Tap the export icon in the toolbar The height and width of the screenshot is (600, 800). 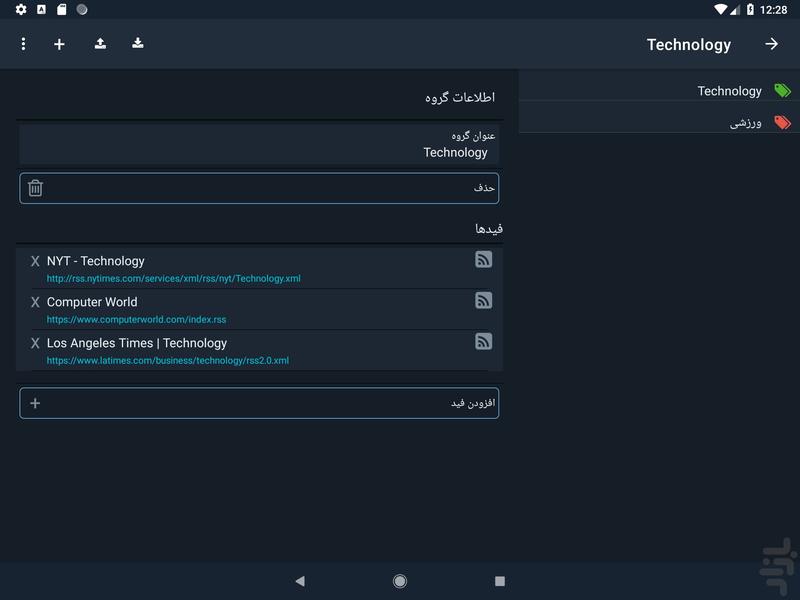click(x=99, y=44)
